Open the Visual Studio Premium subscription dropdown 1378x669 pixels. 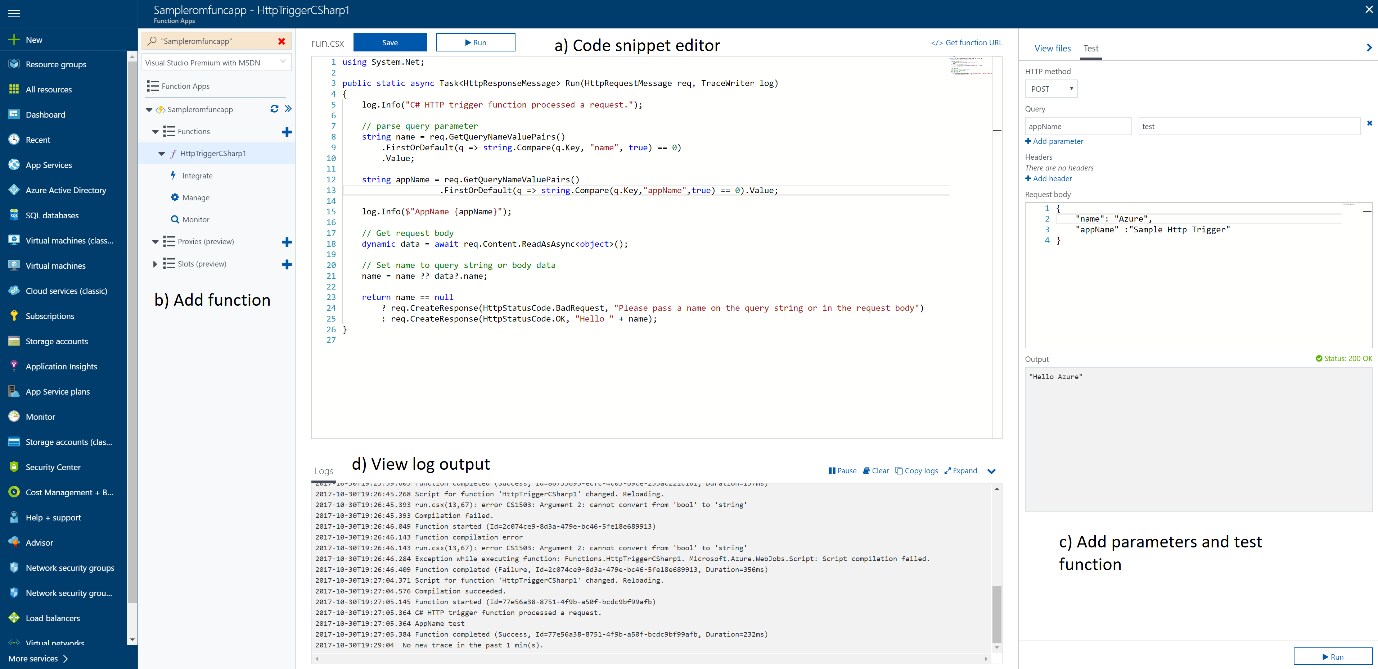point(216,62)
